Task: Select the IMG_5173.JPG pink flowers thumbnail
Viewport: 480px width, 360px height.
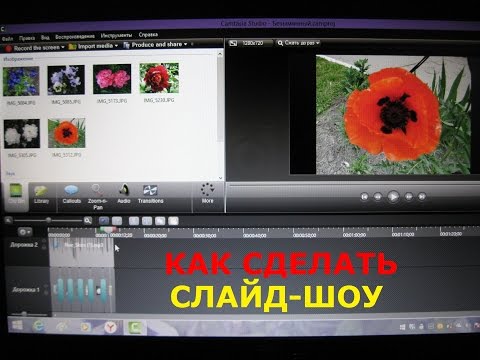Action: (x=112, y=79)
